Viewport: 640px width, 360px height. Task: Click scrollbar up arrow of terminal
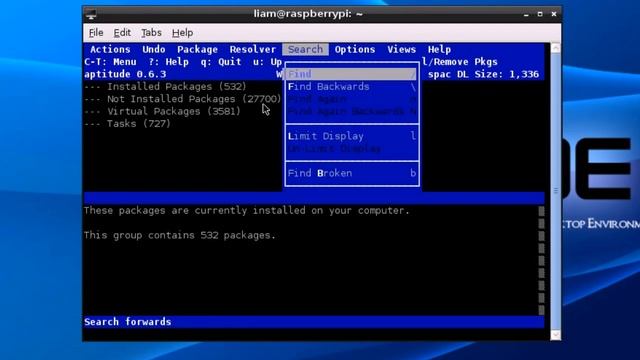pos(556,48)
